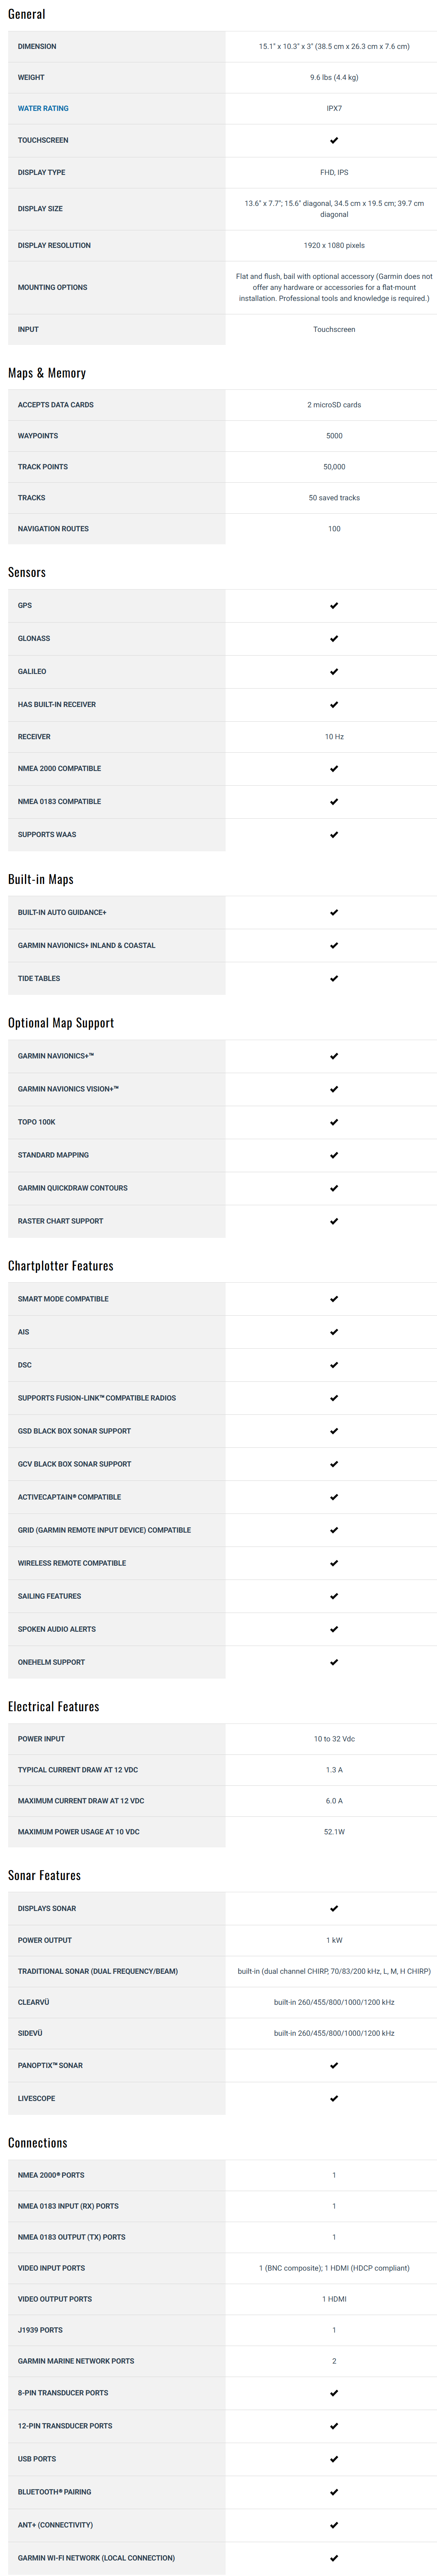Click the Bluetooth Pairing checkmark
The image size is (437, 2576).
(x=334, y=2492)
